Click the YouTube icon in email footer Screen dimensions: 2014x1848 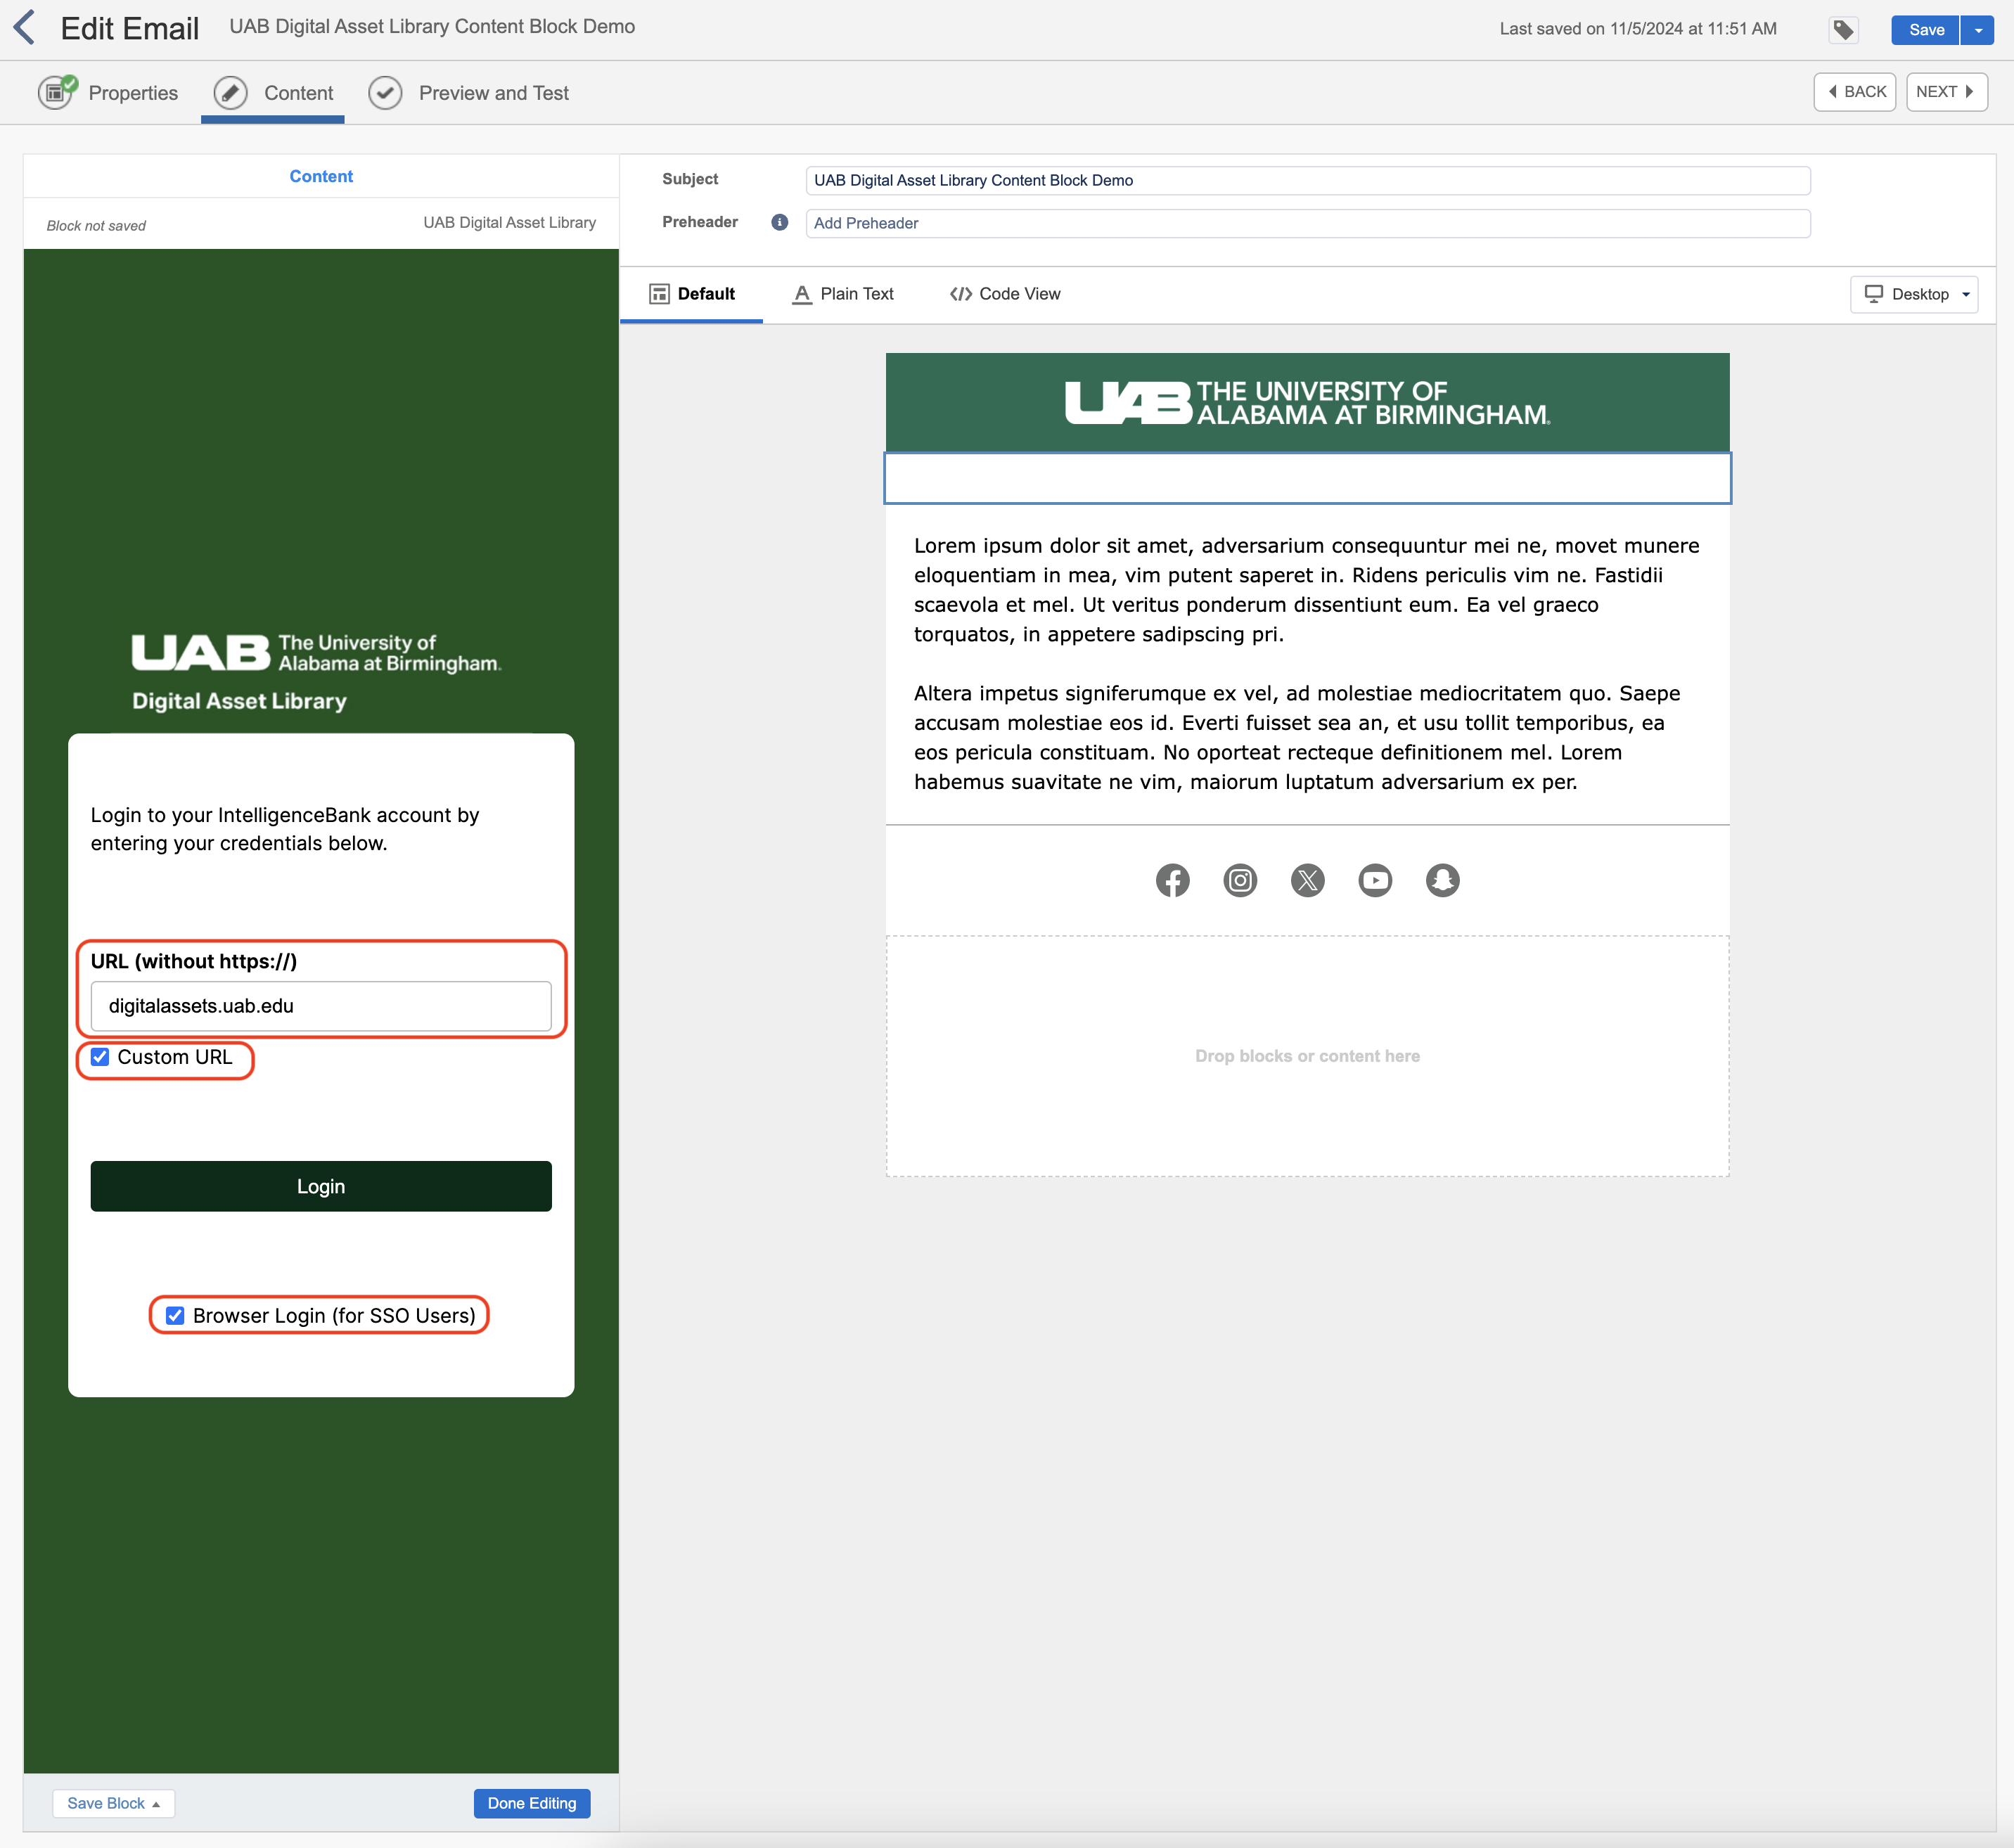1375,880
